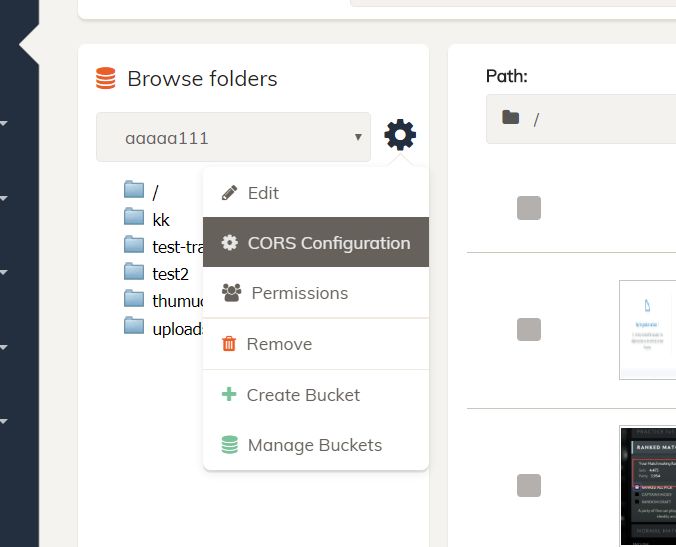This screenshot has width=676, height=547.
Task: Click the gear settings icon beside bucket dropdown
Action: click(x=400, y=134)
